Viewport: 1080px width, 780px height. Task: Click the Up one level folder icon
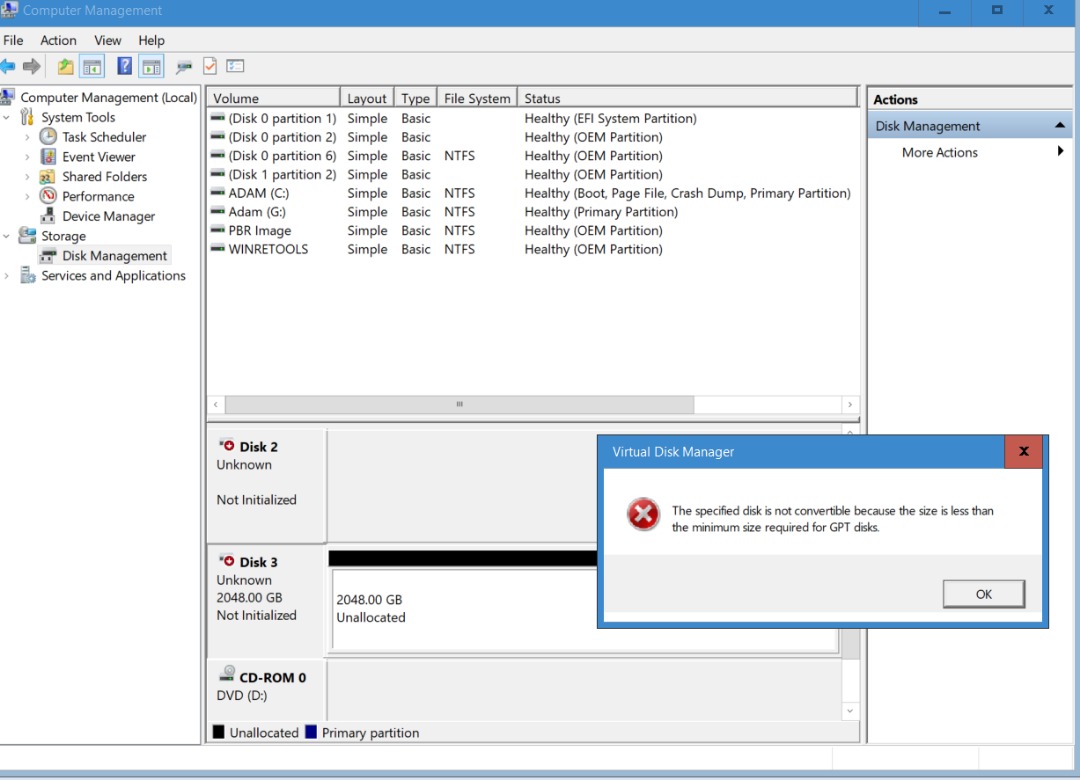[x=65, y=66]
